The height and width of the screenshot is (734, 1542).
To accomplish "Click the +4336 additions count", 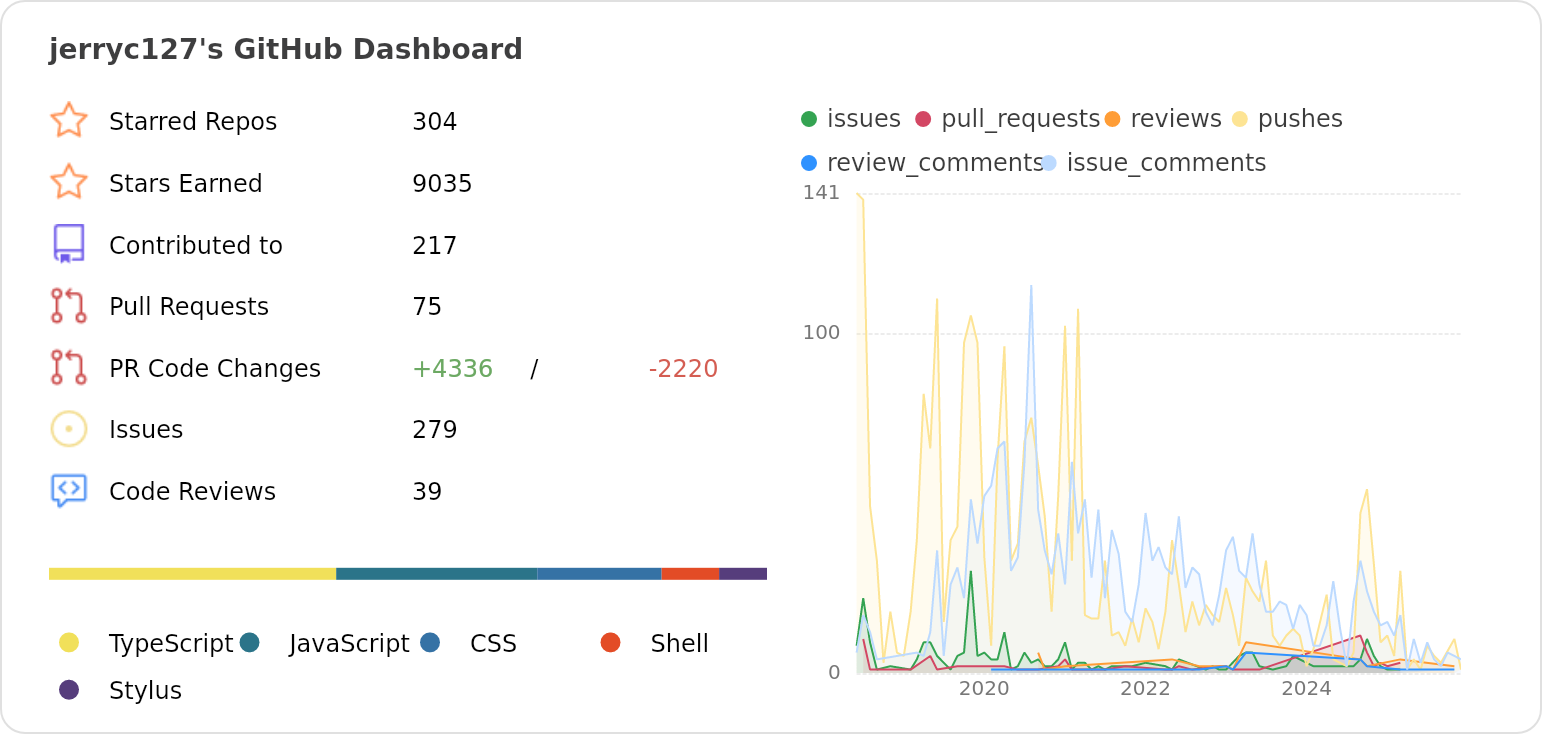I will click(452, 368).
